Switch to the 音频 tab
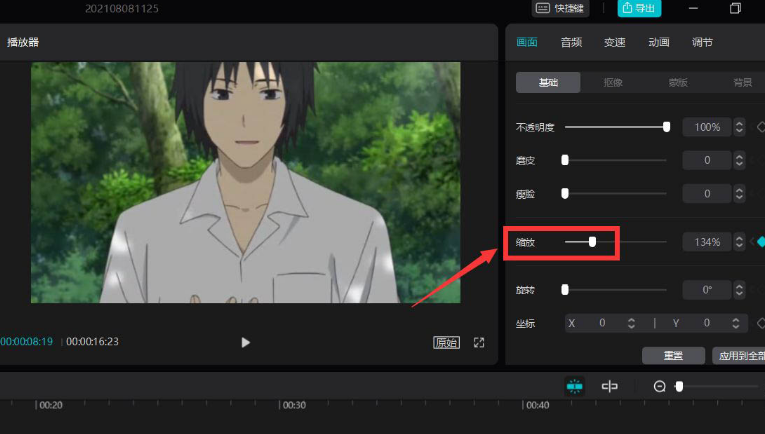The image size is (765, 434). coord(571,42)
